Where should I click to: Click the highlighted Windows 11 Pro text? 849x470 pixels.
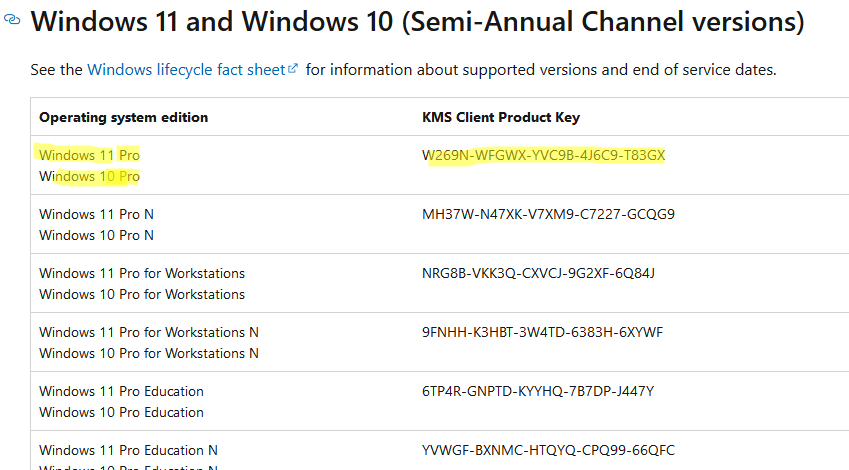coord(89,155)
